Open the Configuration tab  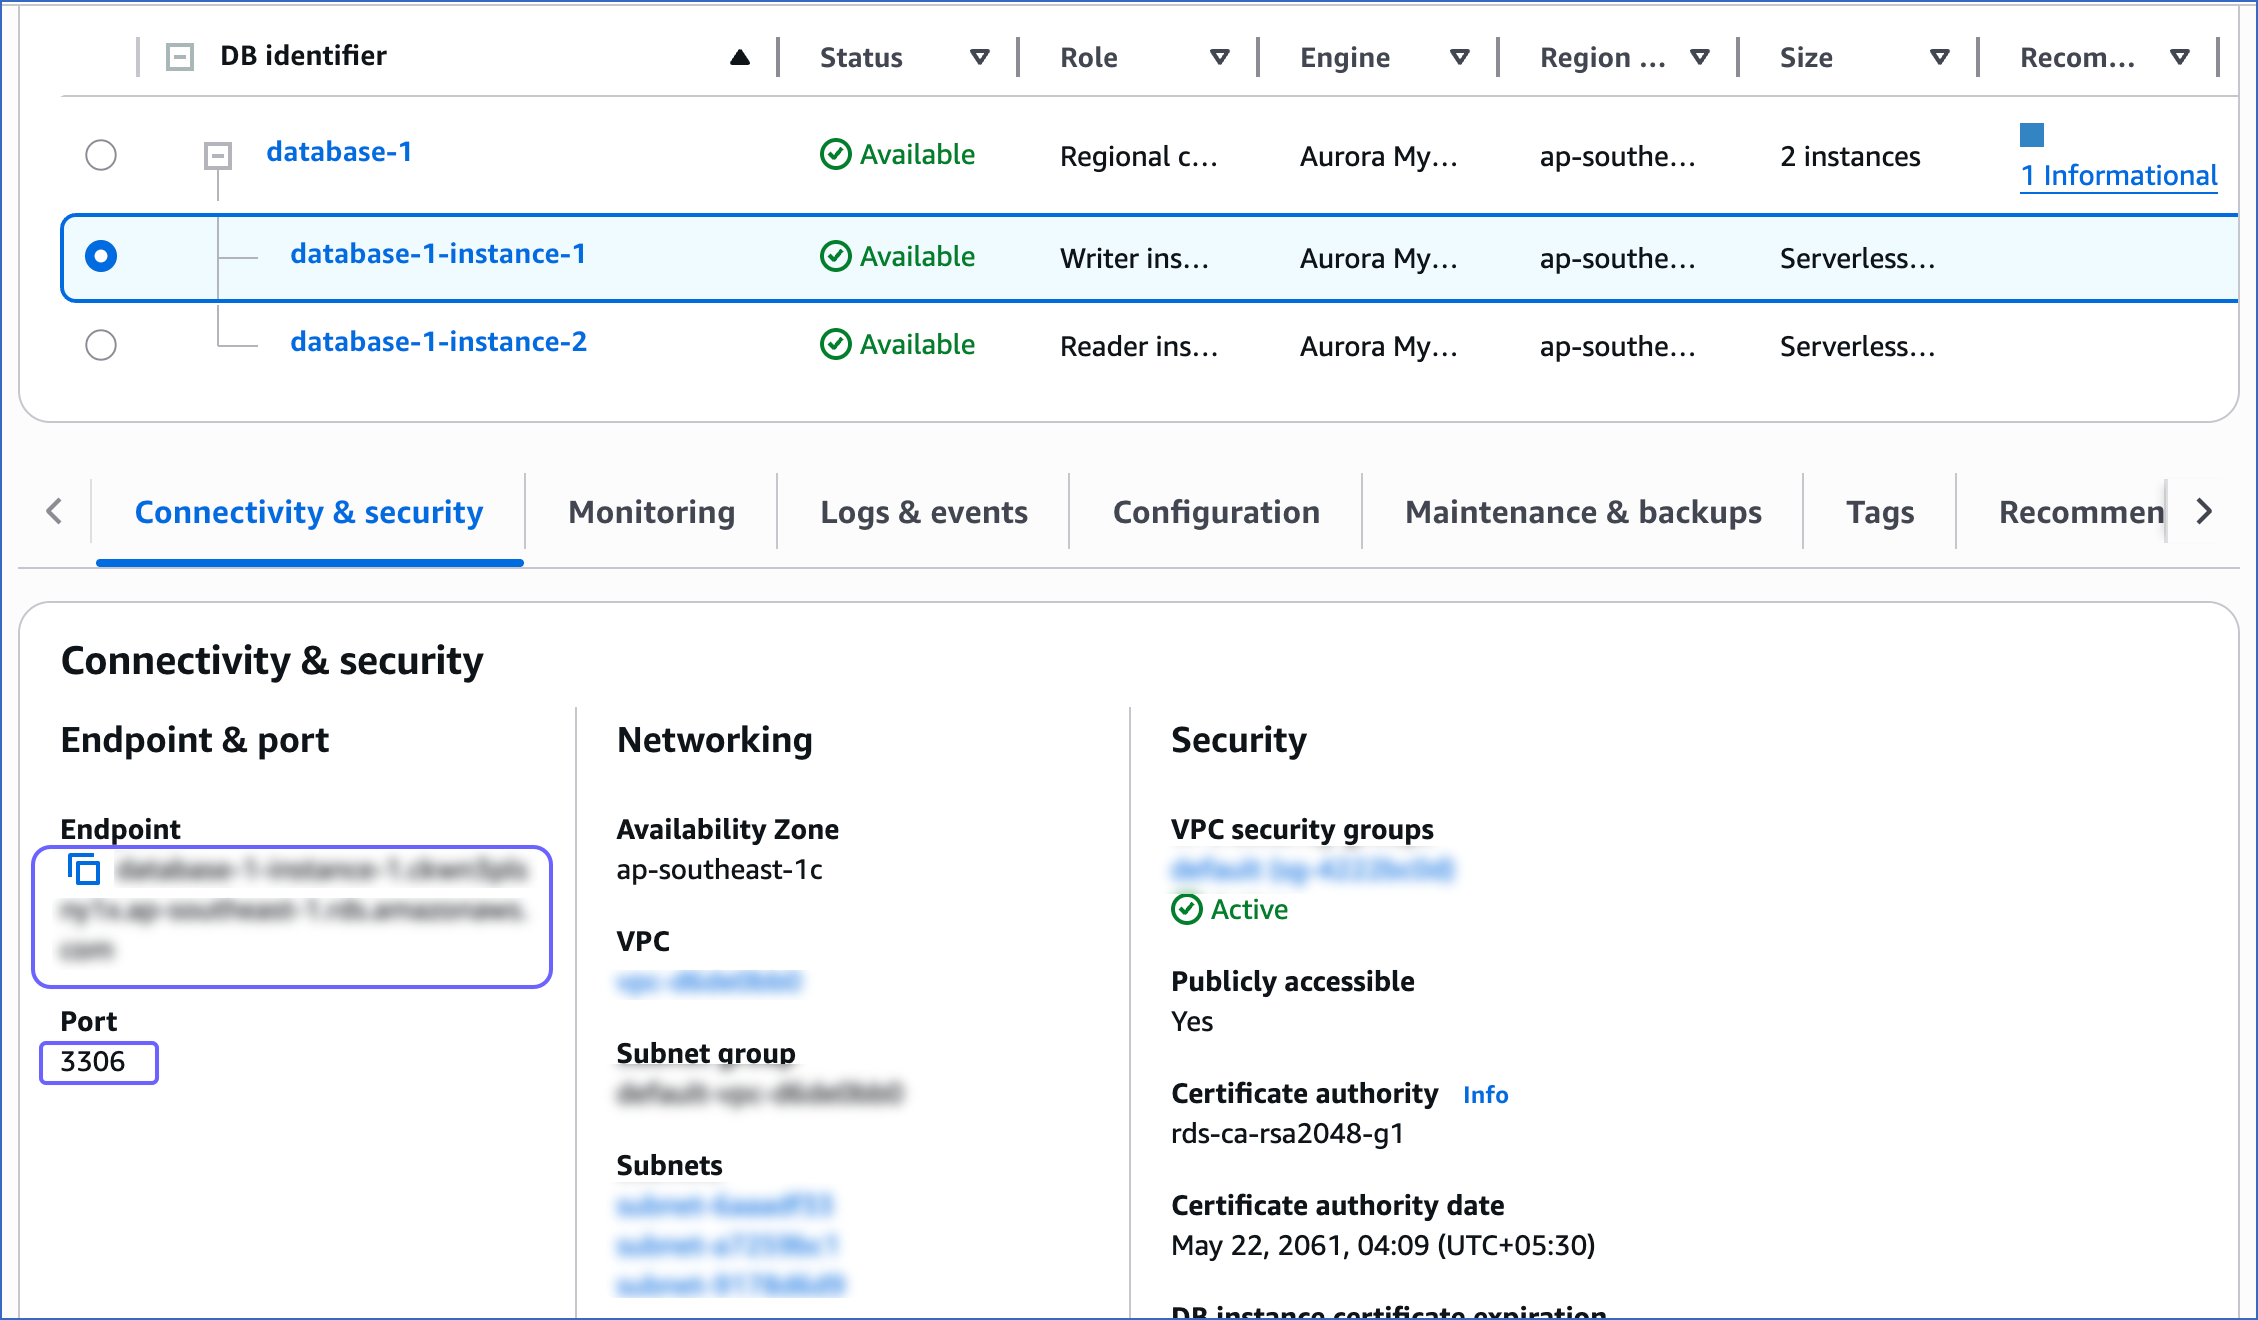(1216, 512)
